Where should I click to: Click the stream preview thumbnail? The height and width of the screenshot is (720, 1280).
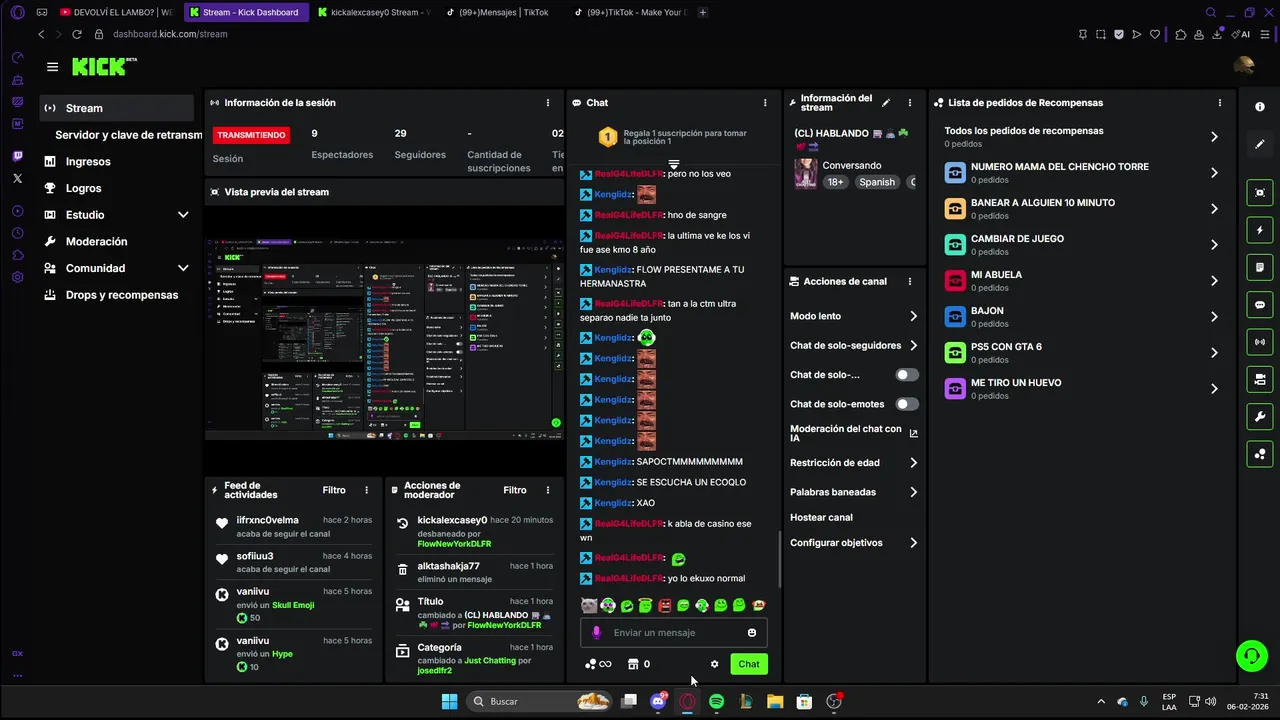[384, 339]
